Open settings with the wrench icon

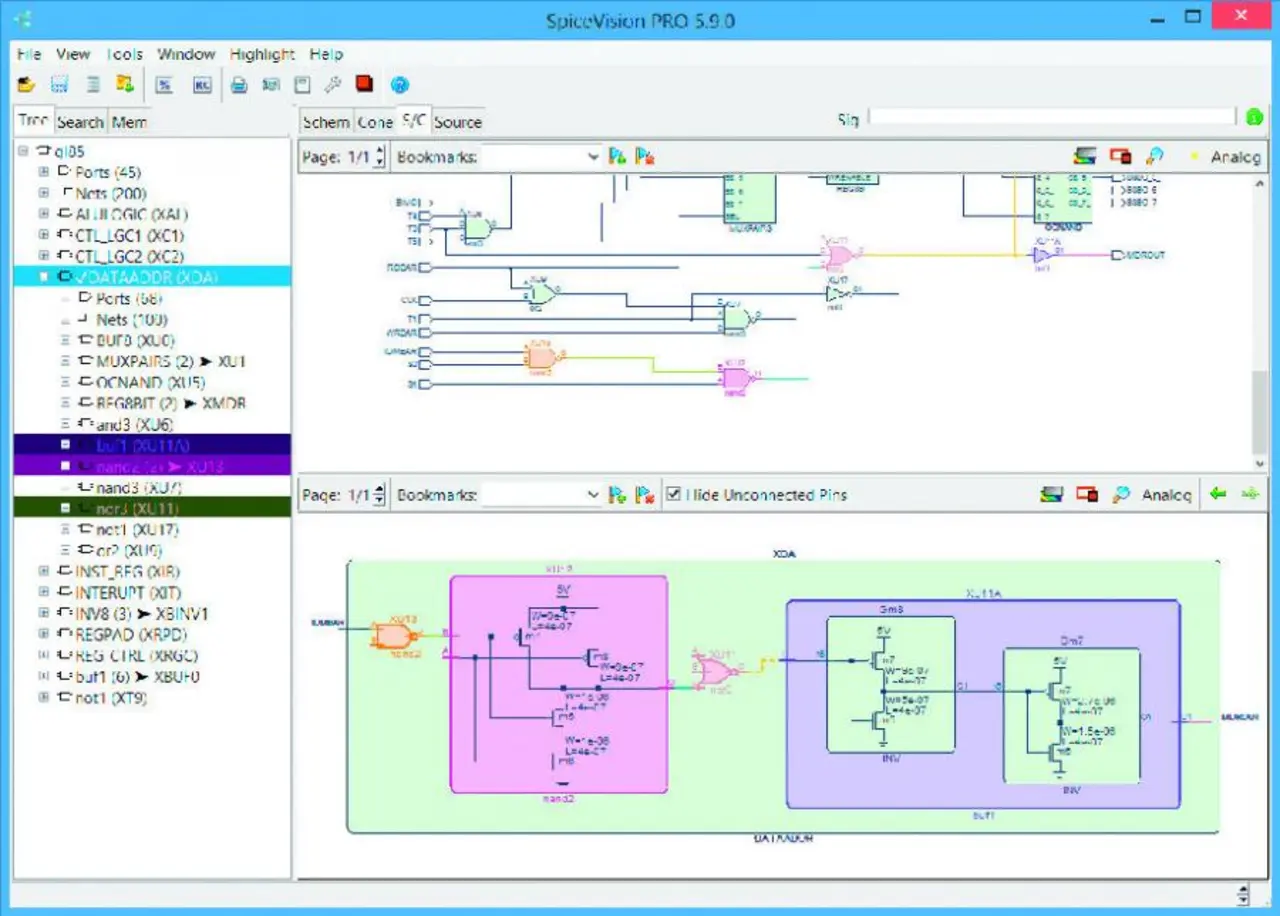(334, 84)
